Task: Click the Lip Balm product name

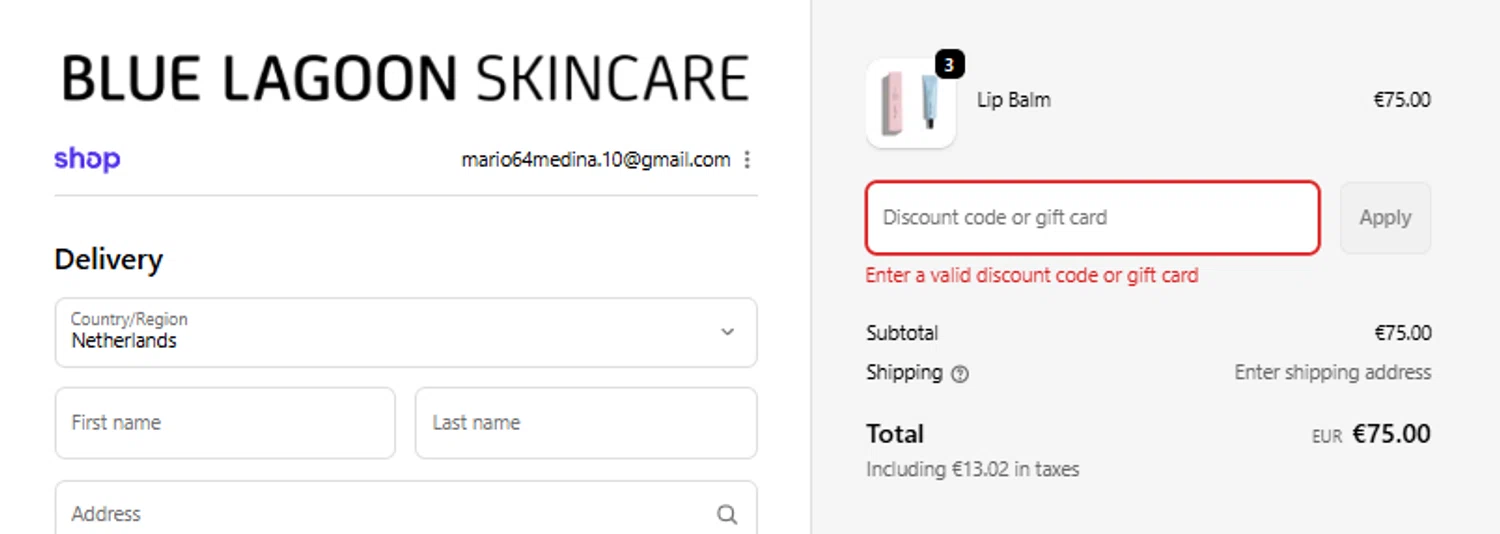Action: [1013, 100]
